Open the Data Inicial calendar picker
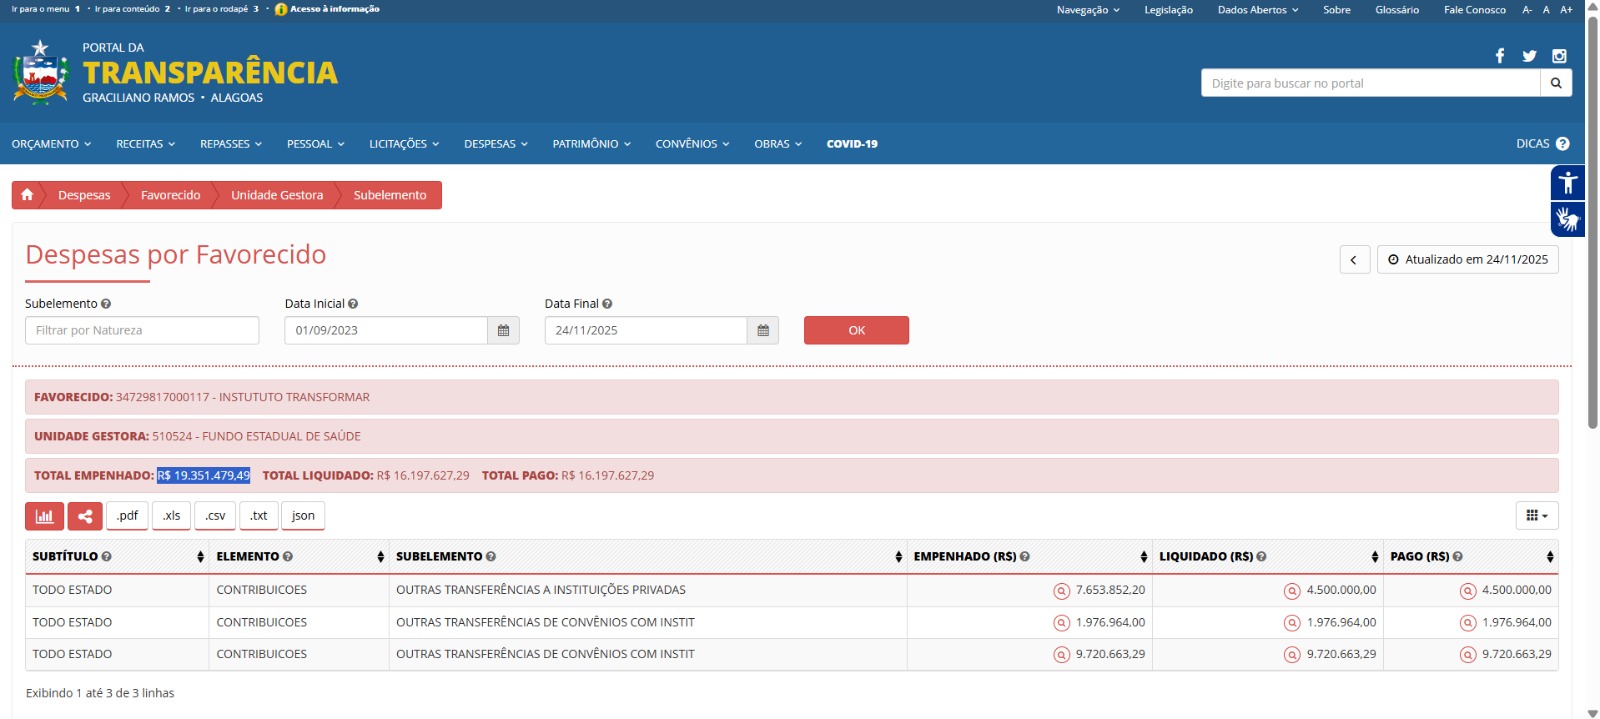1600x719 pixels. [503, 331]
